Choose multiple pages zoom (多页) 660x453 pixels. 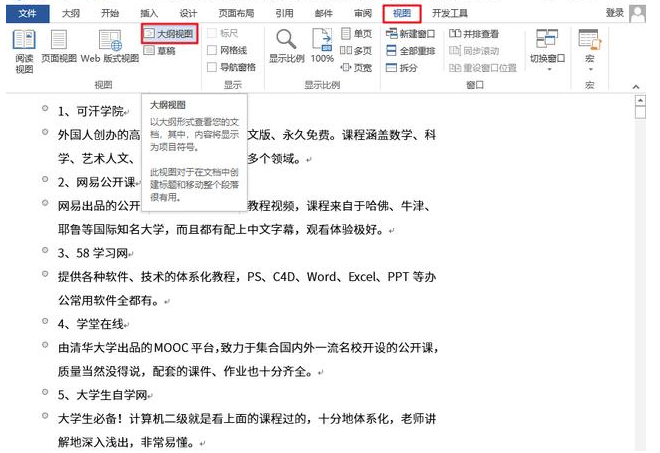click(356, 51)
